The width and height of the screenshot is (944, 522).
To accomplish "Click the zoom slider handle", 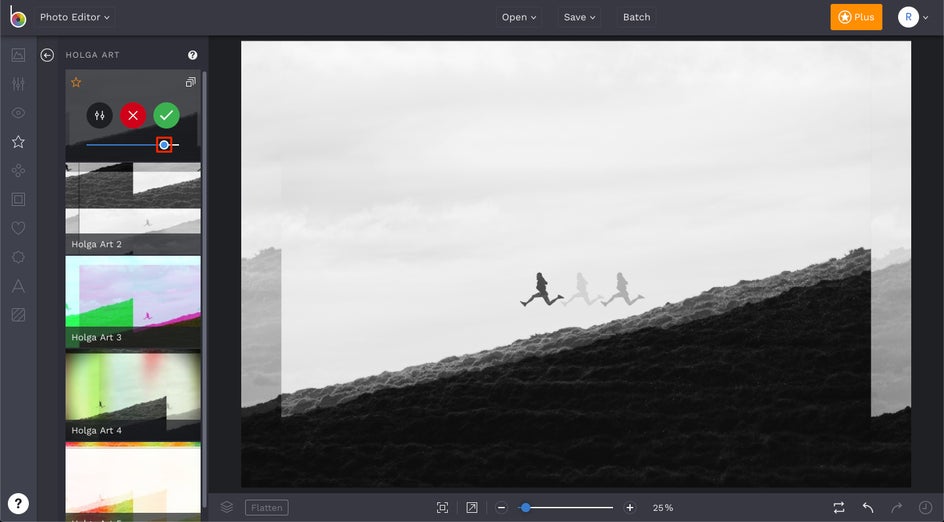I will [526, 508].
